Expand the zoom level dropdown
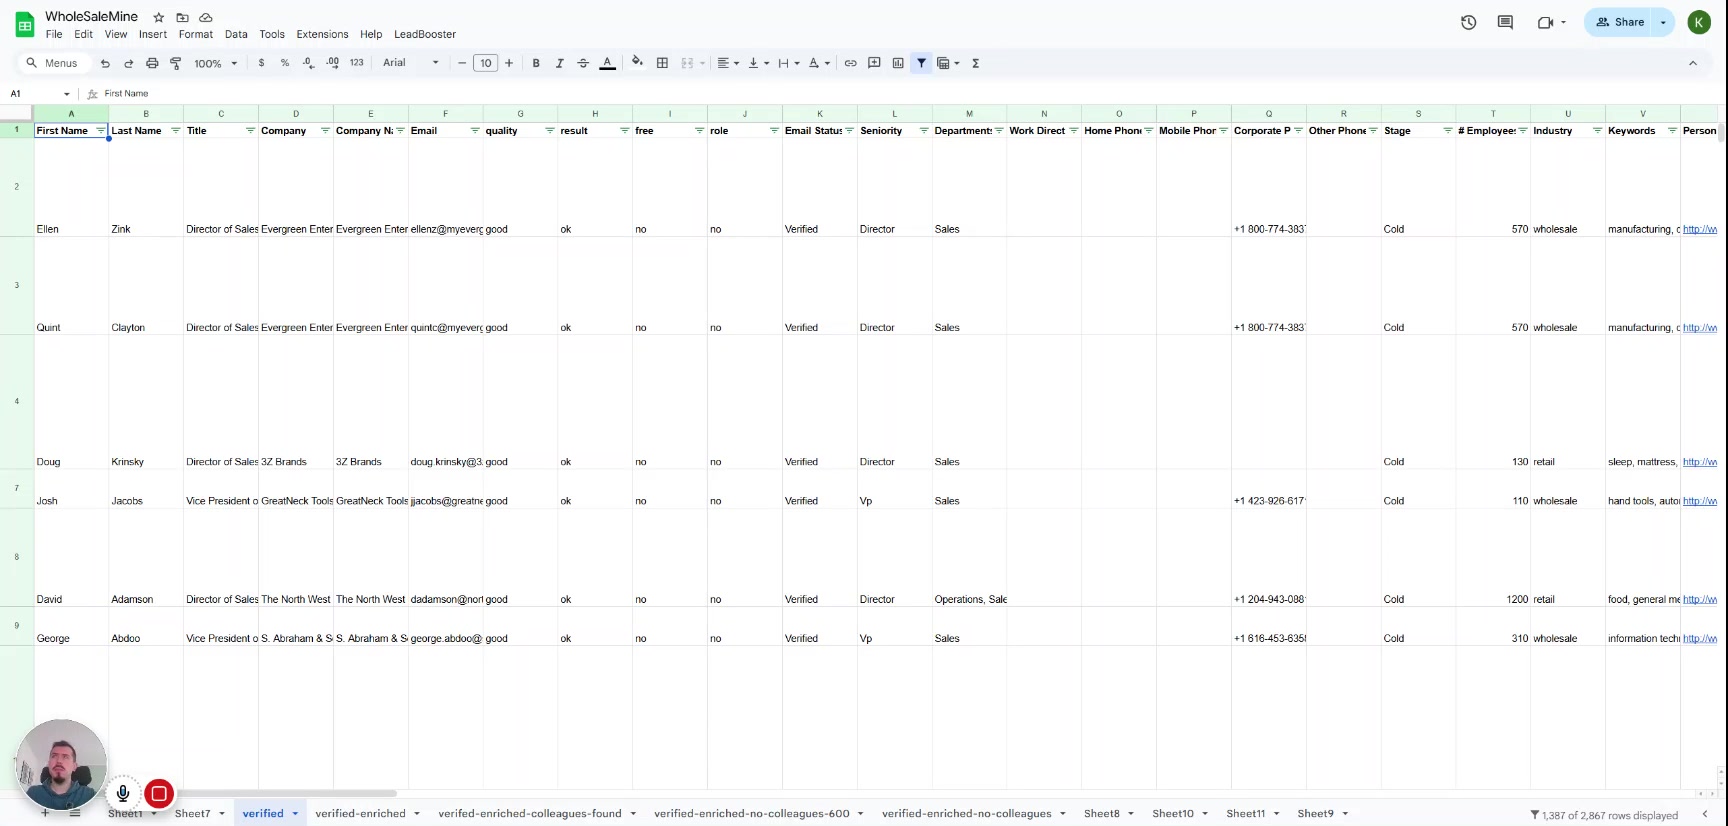This screenshot has height=826, width=1728. tap(216, 63)
